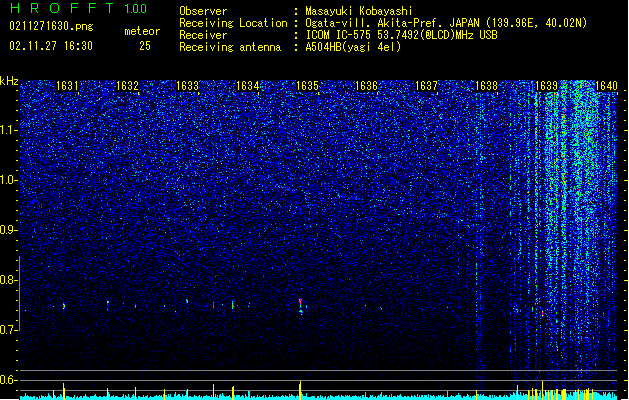Click the 1631 time marker label
The image size is (629, 400).
pos(67,86)
